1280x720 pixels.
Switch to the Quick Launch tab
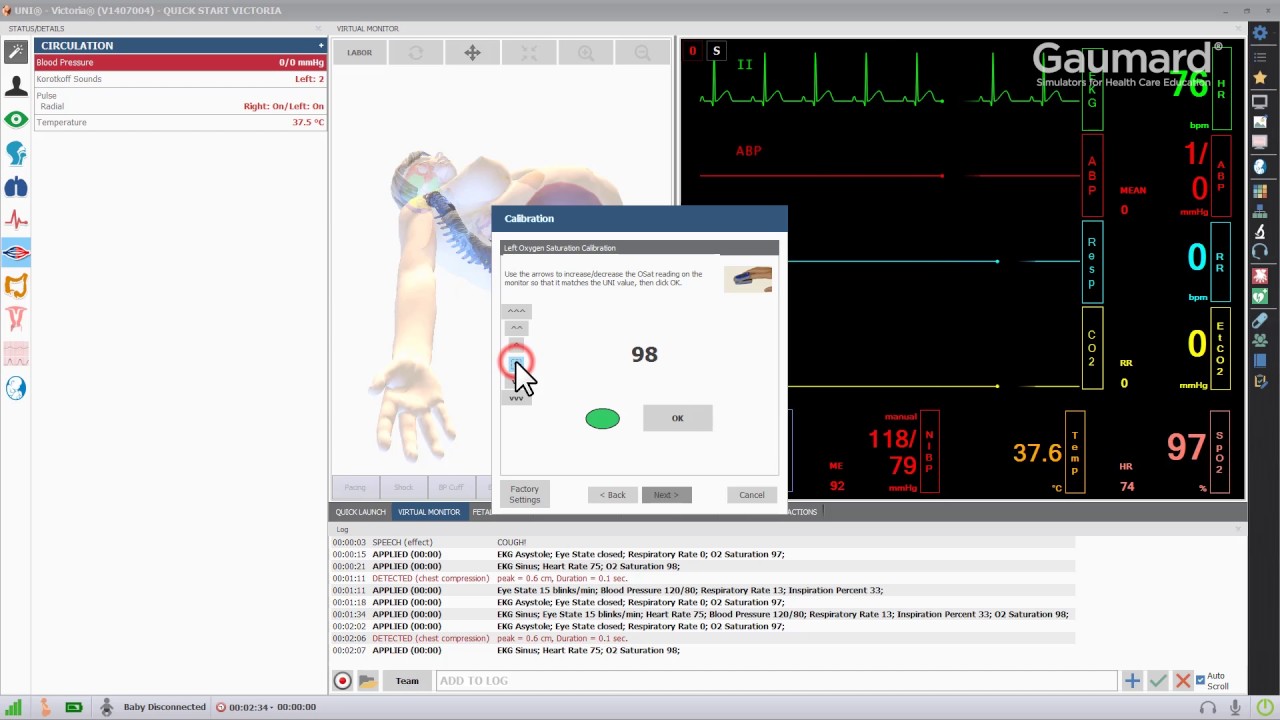click(360, 512)
